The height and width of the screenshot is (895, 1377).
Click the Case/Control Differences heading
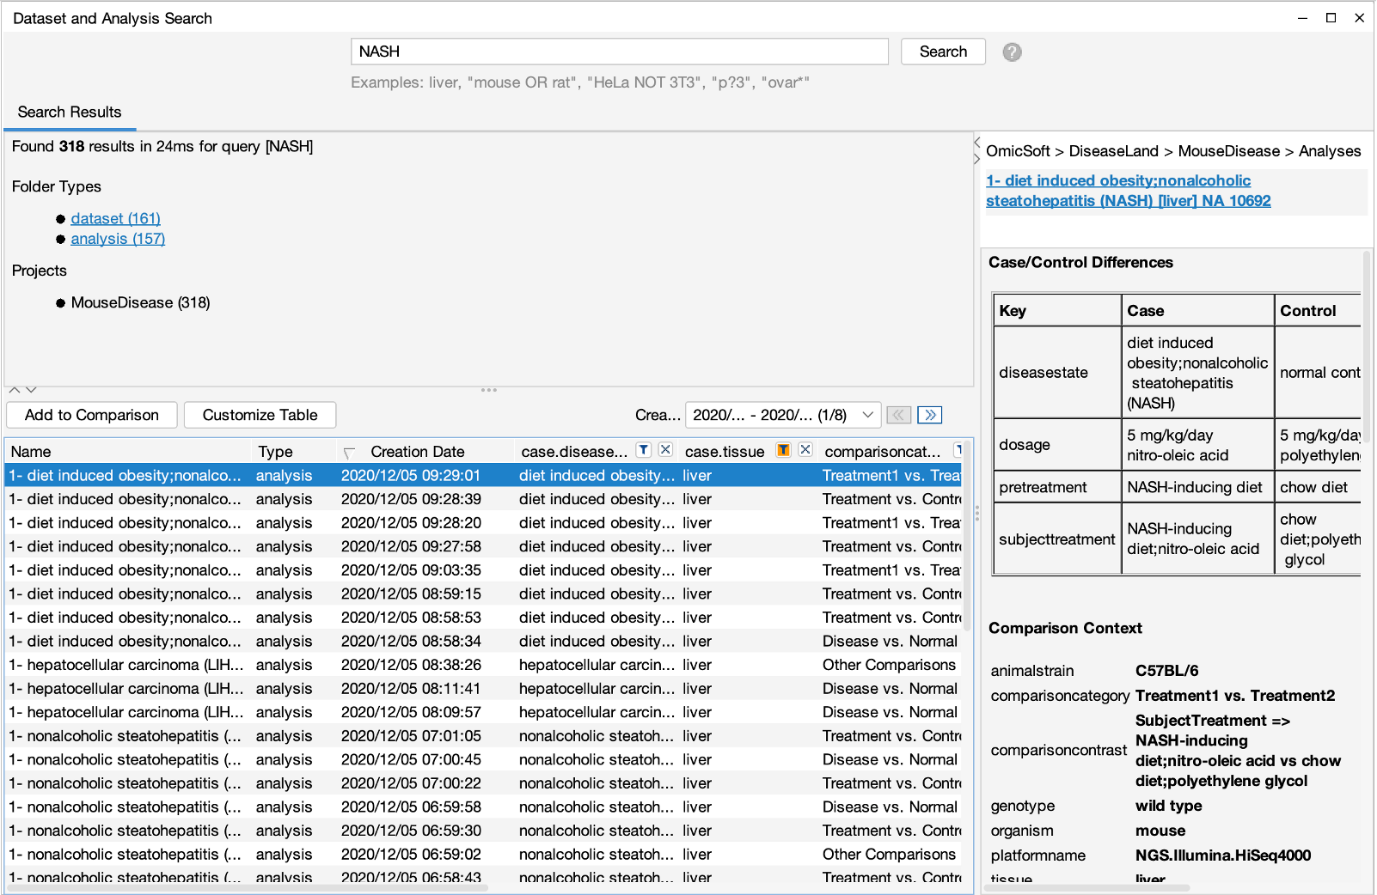1080,262
